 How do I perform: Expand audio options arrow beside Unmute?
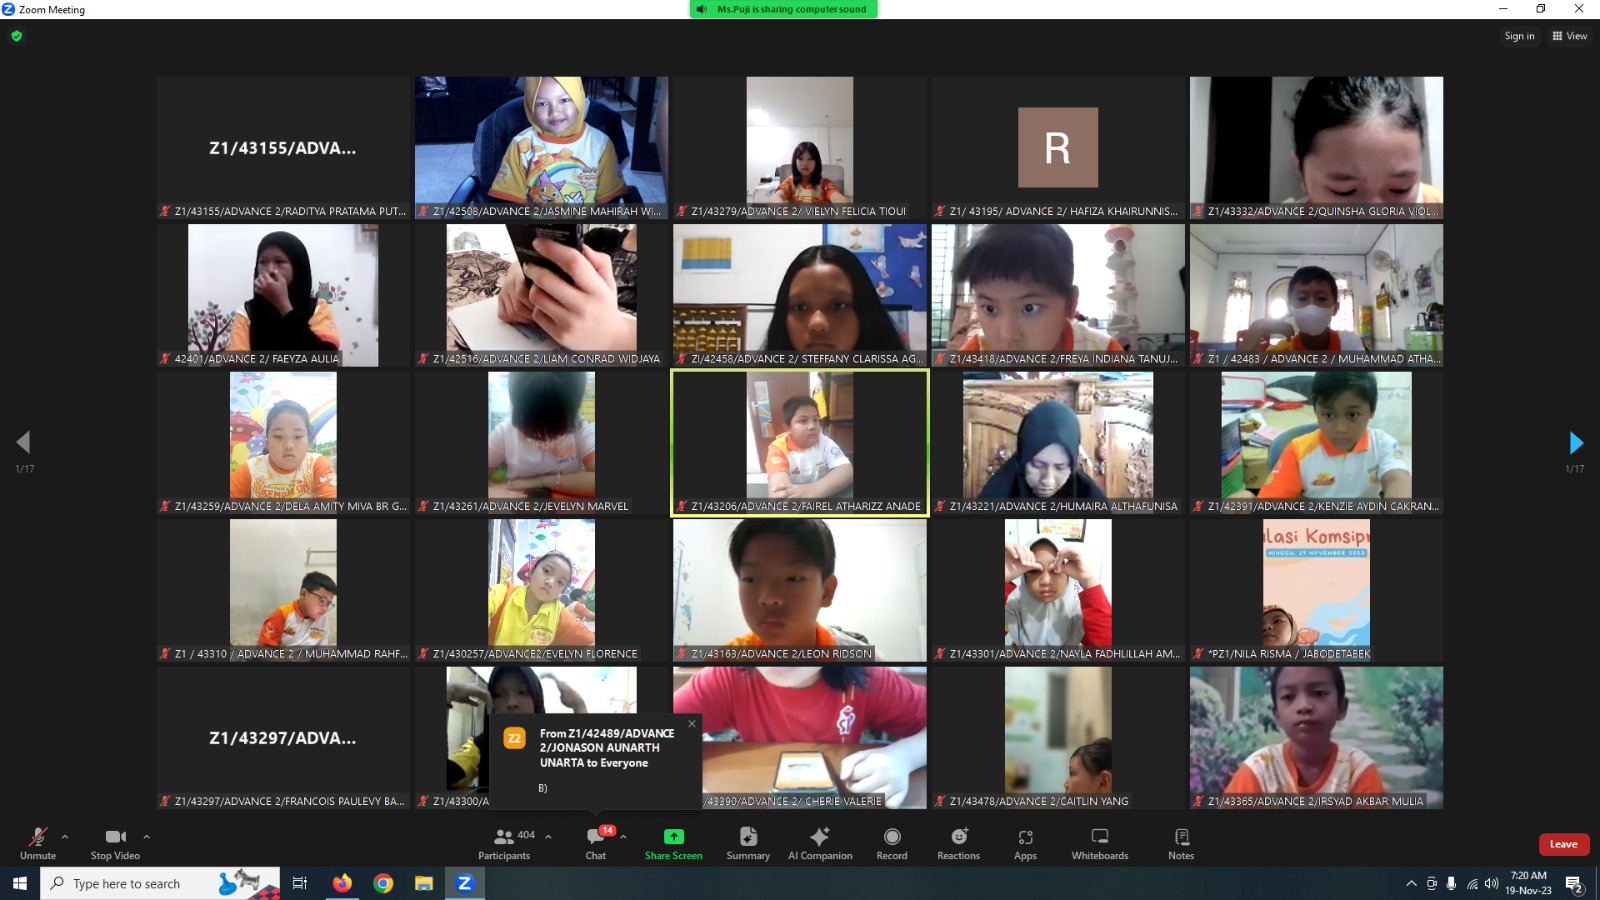tap(65, 837)
